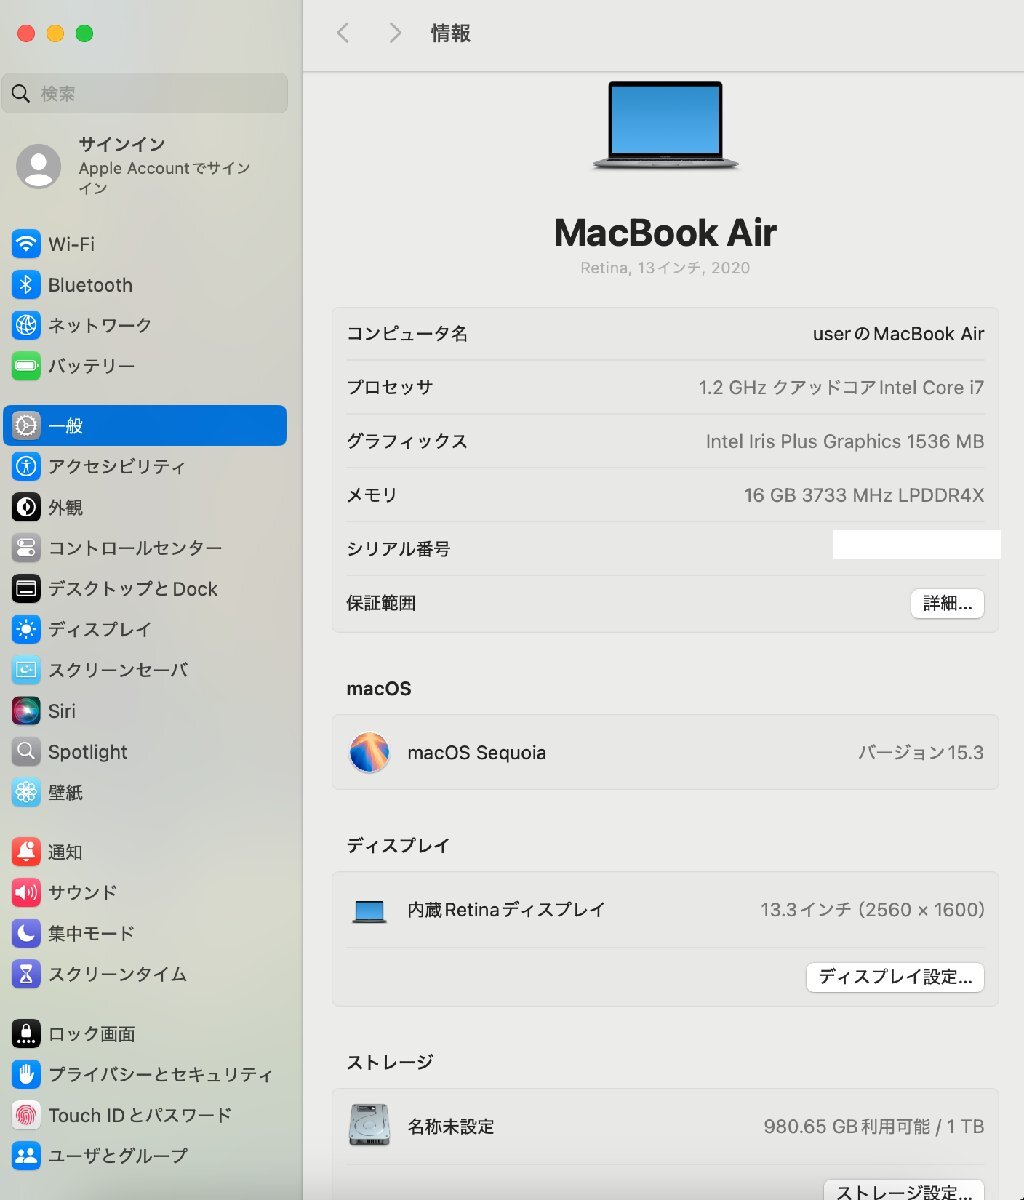Select the サウンド (Sound) icon
The width and height of the screenshot is (1024, 1200).
pyautogui.click(x=26, y=893)
